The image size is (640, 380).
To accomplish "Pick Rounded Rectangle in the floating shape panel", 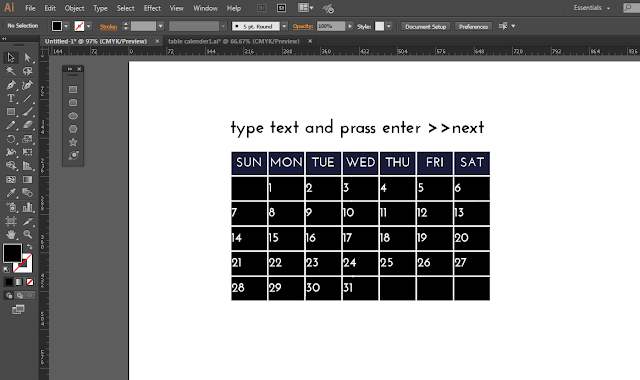I will point(73,102).
